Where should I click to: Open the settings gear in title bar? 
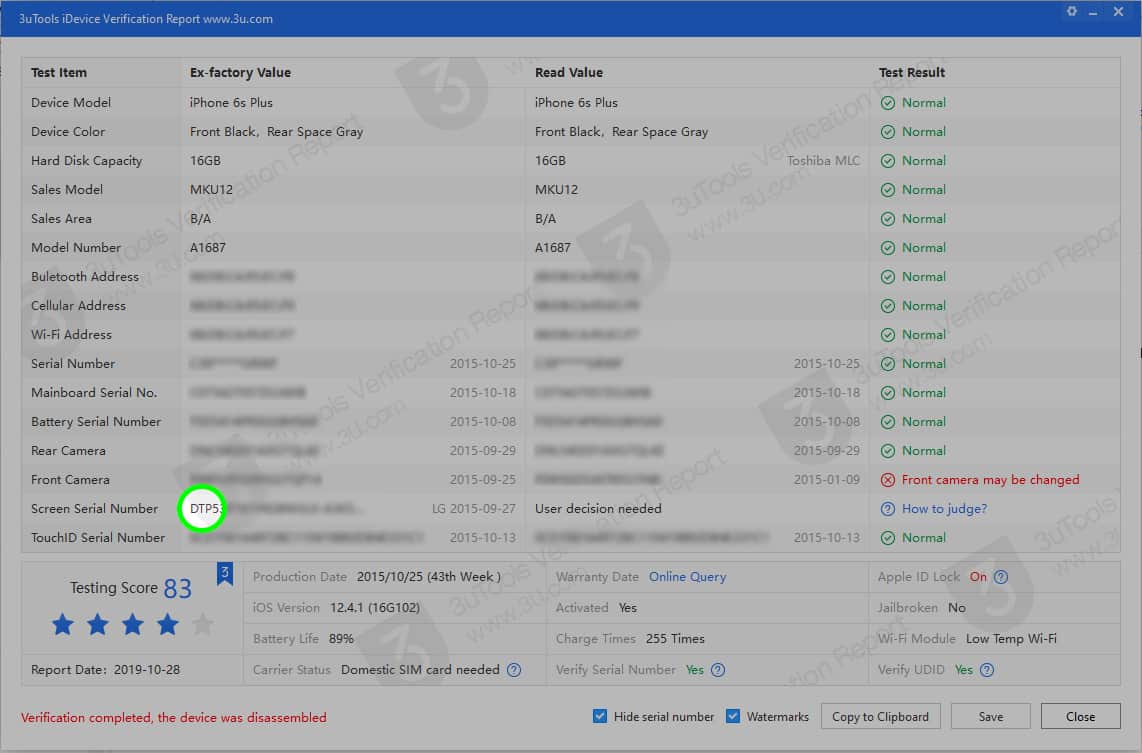[1071, 12]
